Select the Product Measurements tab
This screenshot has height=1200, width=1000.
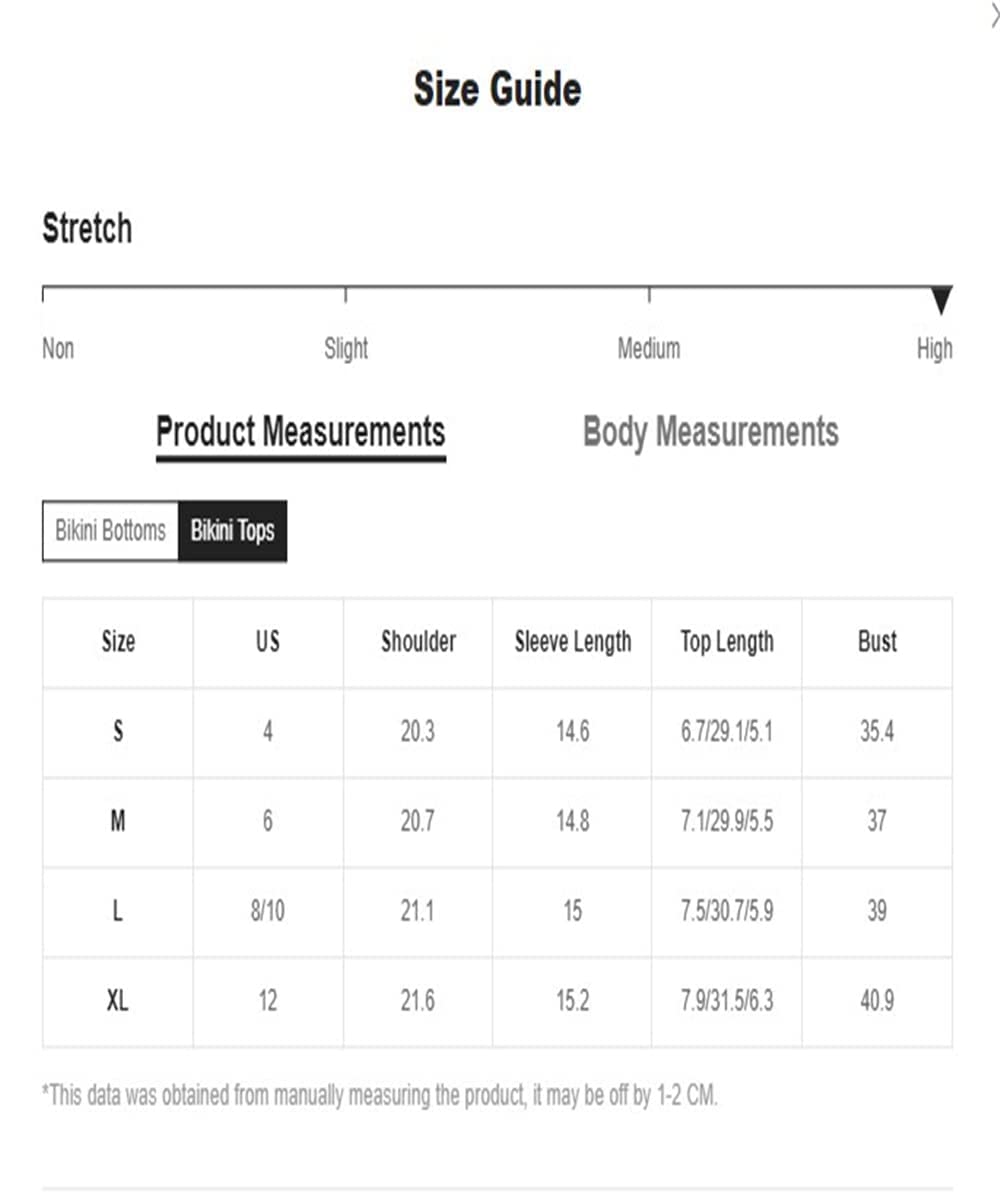click(301, 432)
